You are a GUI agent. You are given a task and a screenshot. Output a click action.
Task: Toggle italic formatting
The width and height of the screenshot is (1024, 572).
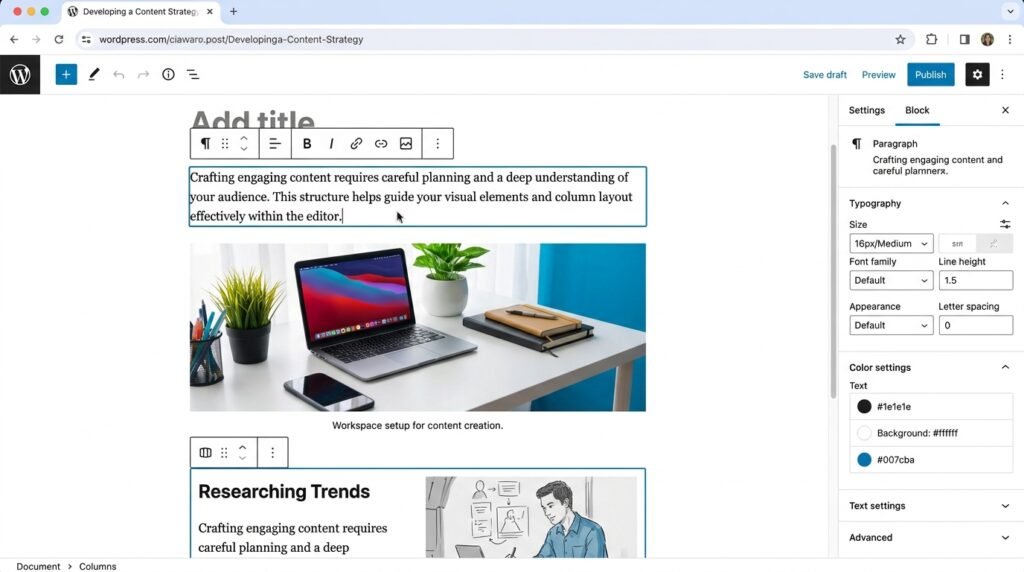tap(331, 144)
